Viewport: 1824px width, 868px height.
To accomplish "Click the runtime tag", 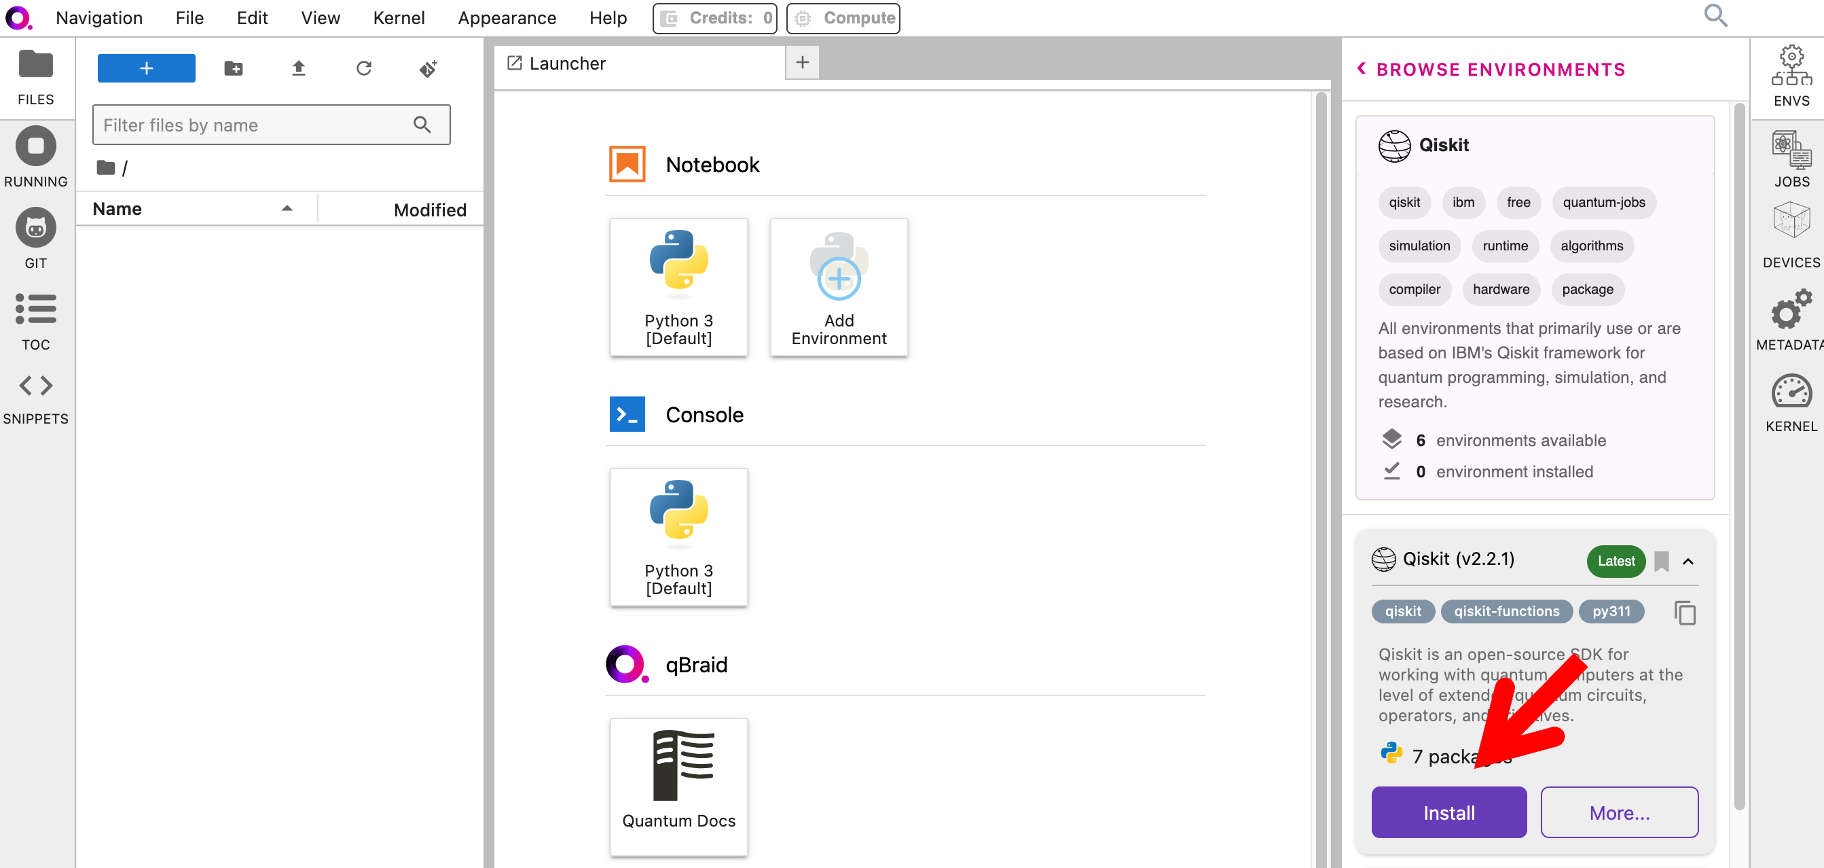I will 1505,246.
